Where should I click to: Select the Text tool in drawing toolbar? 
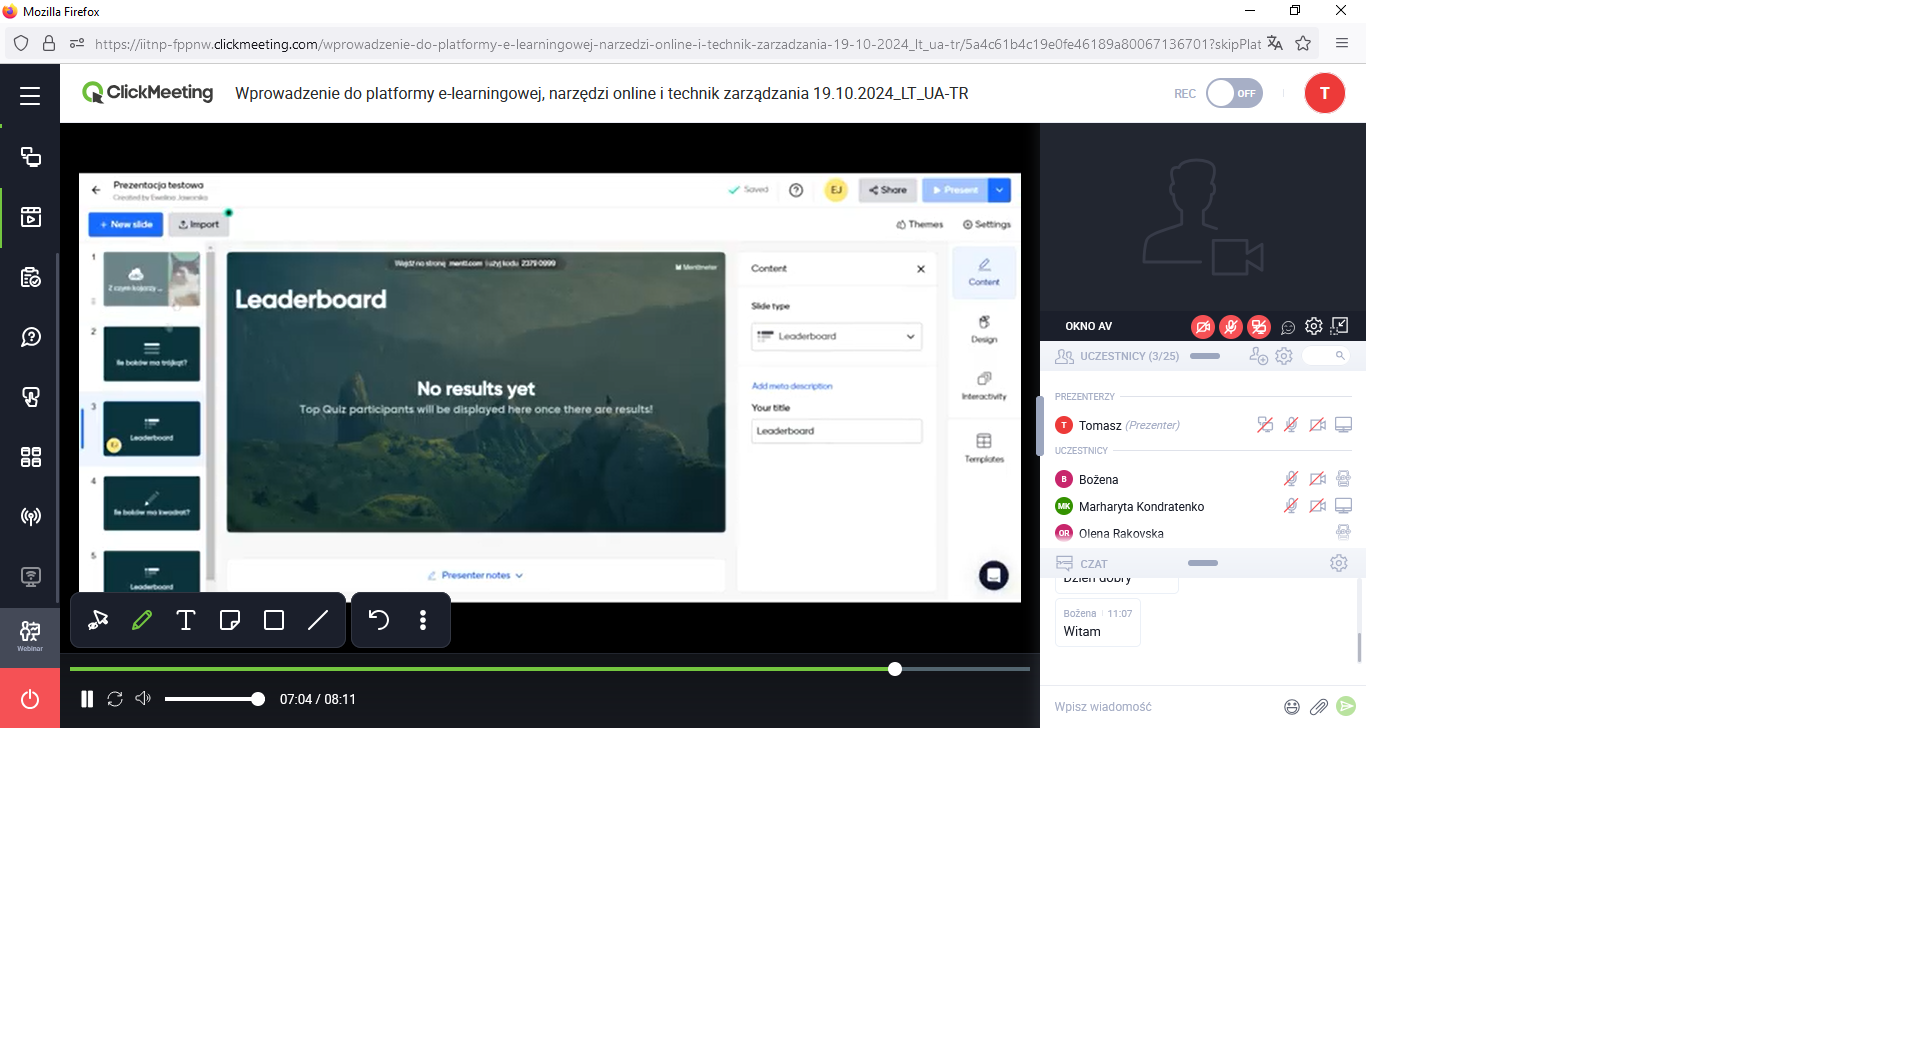(x=186, y=620)
